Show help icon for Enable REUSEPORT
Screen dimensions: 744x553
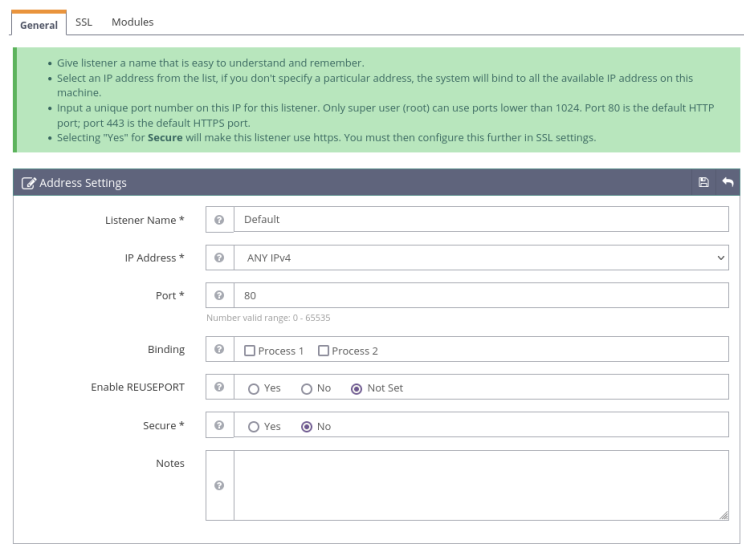[219, 387]
